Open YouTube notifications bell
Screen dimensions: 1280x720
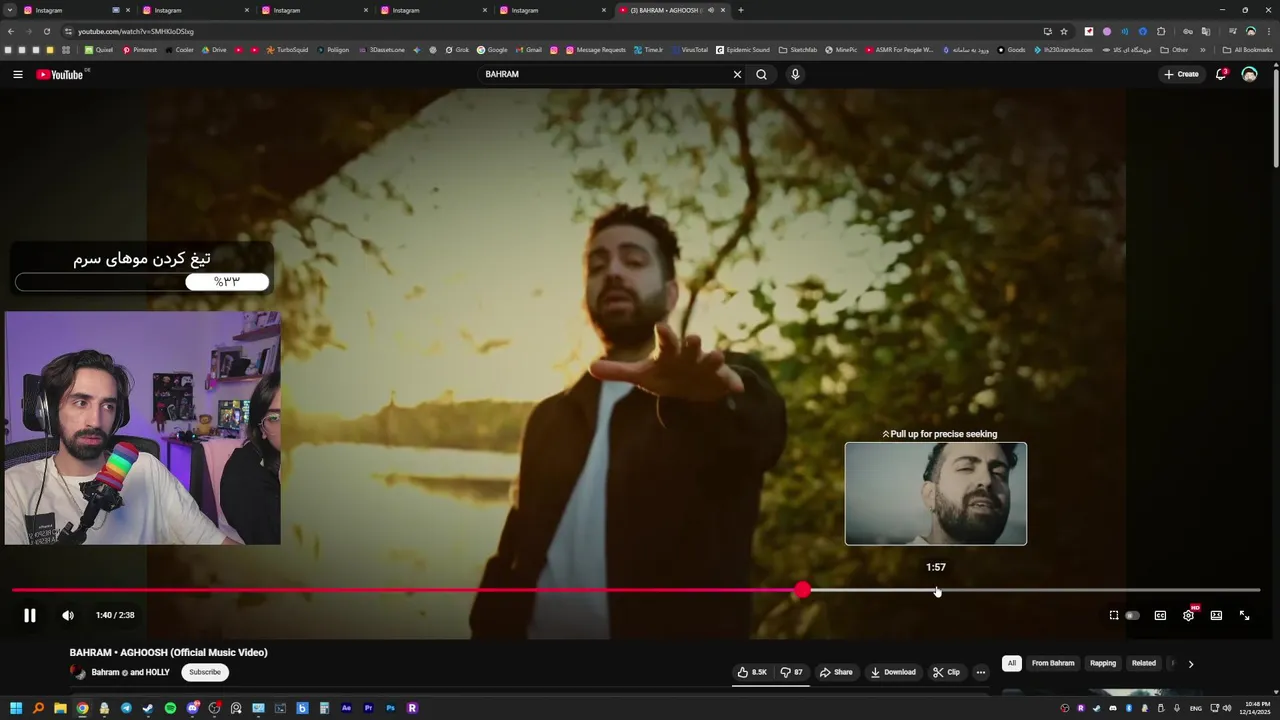pyautogui.click(x=1221, y=75)
